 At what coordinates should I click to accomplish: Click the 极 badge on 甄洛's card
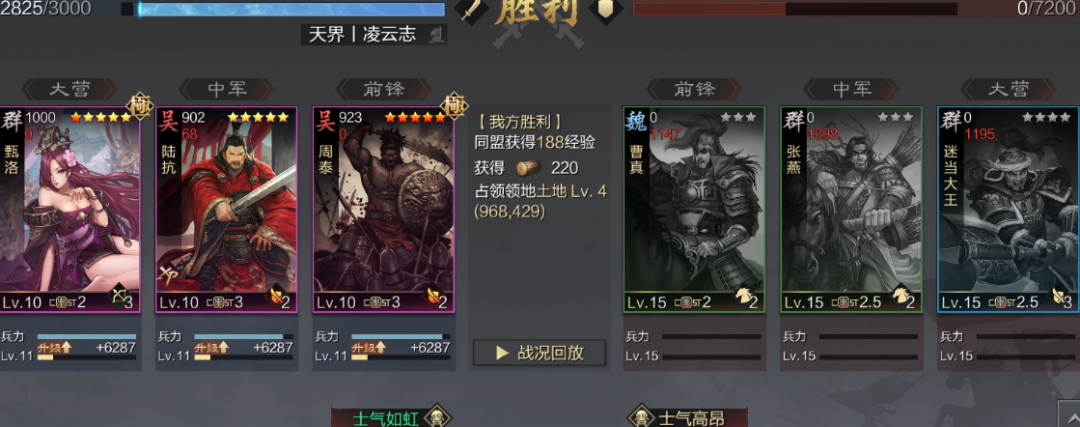point(141,104)
